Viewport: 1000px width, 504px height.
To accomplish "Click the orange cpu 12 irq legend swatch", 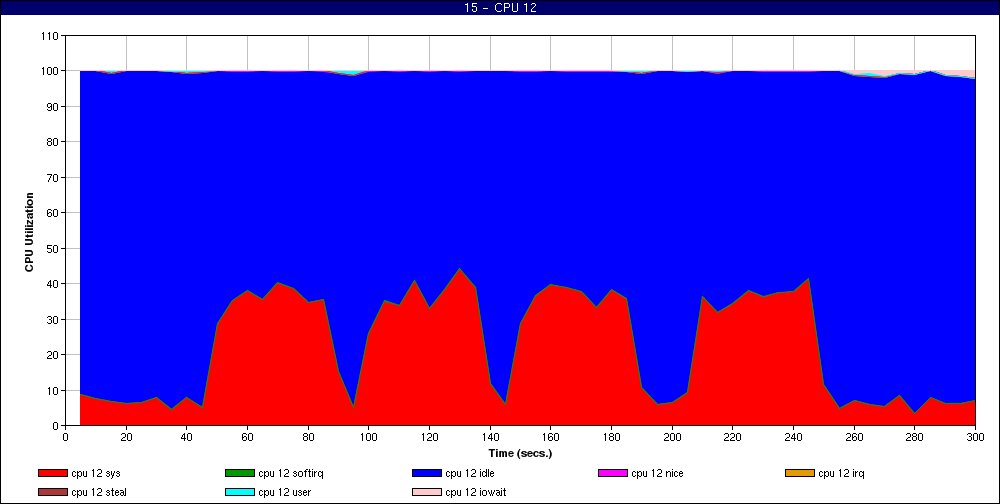I will click(x=800, y=473).
